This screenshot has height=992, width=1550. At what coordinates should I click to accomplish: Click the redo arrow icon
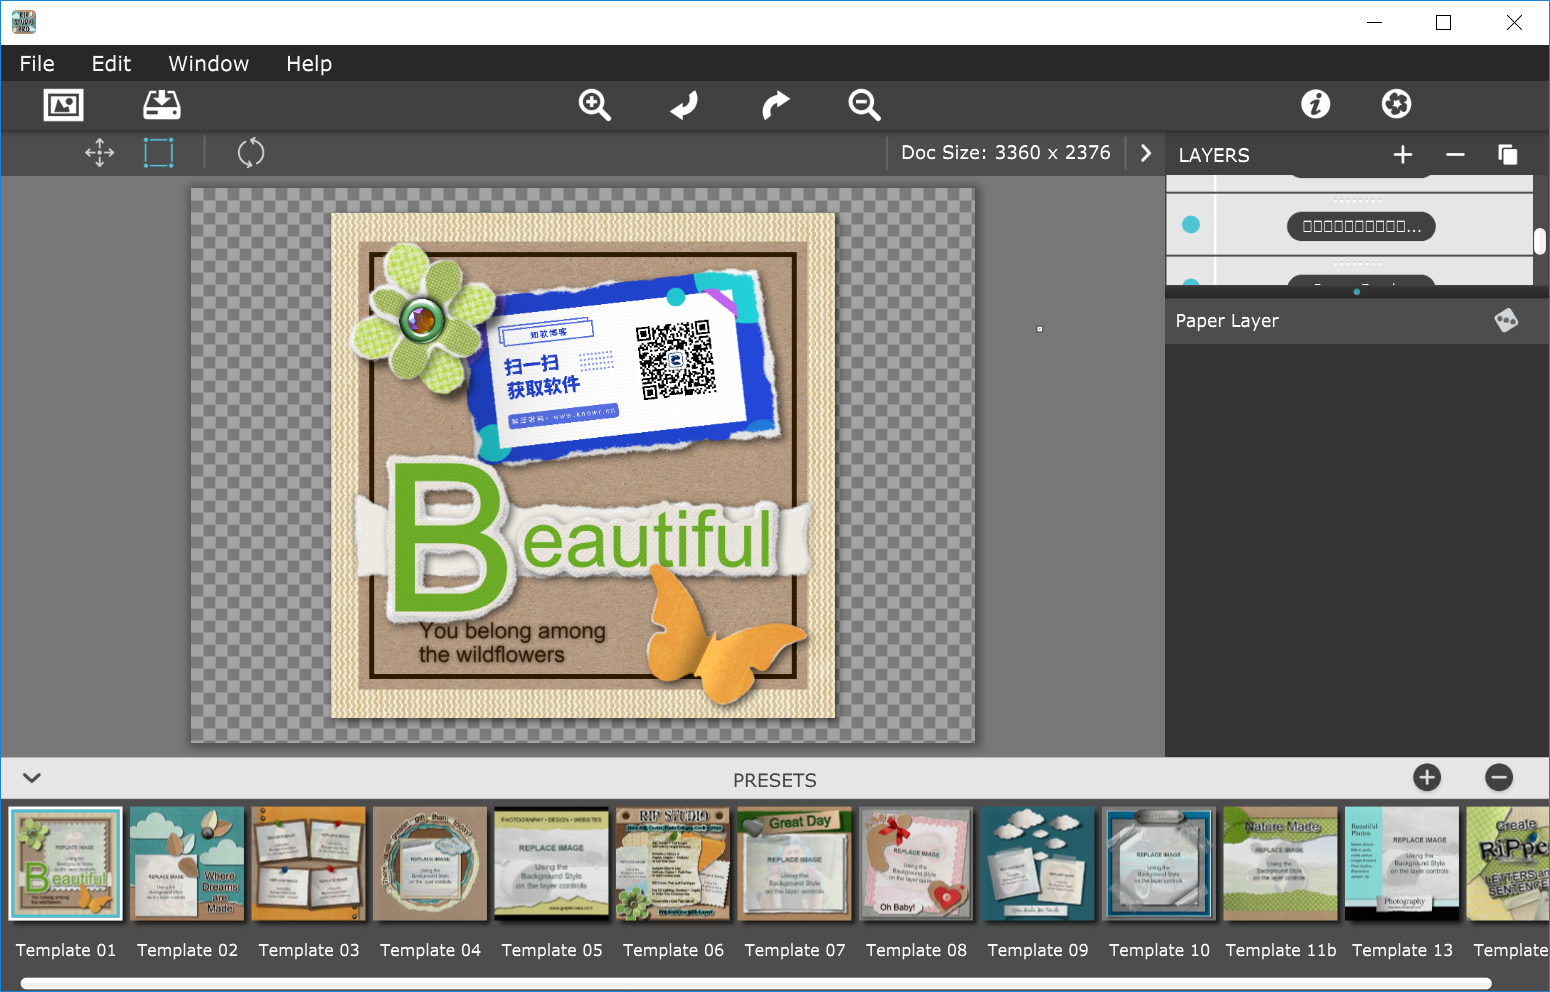(775, 105)
